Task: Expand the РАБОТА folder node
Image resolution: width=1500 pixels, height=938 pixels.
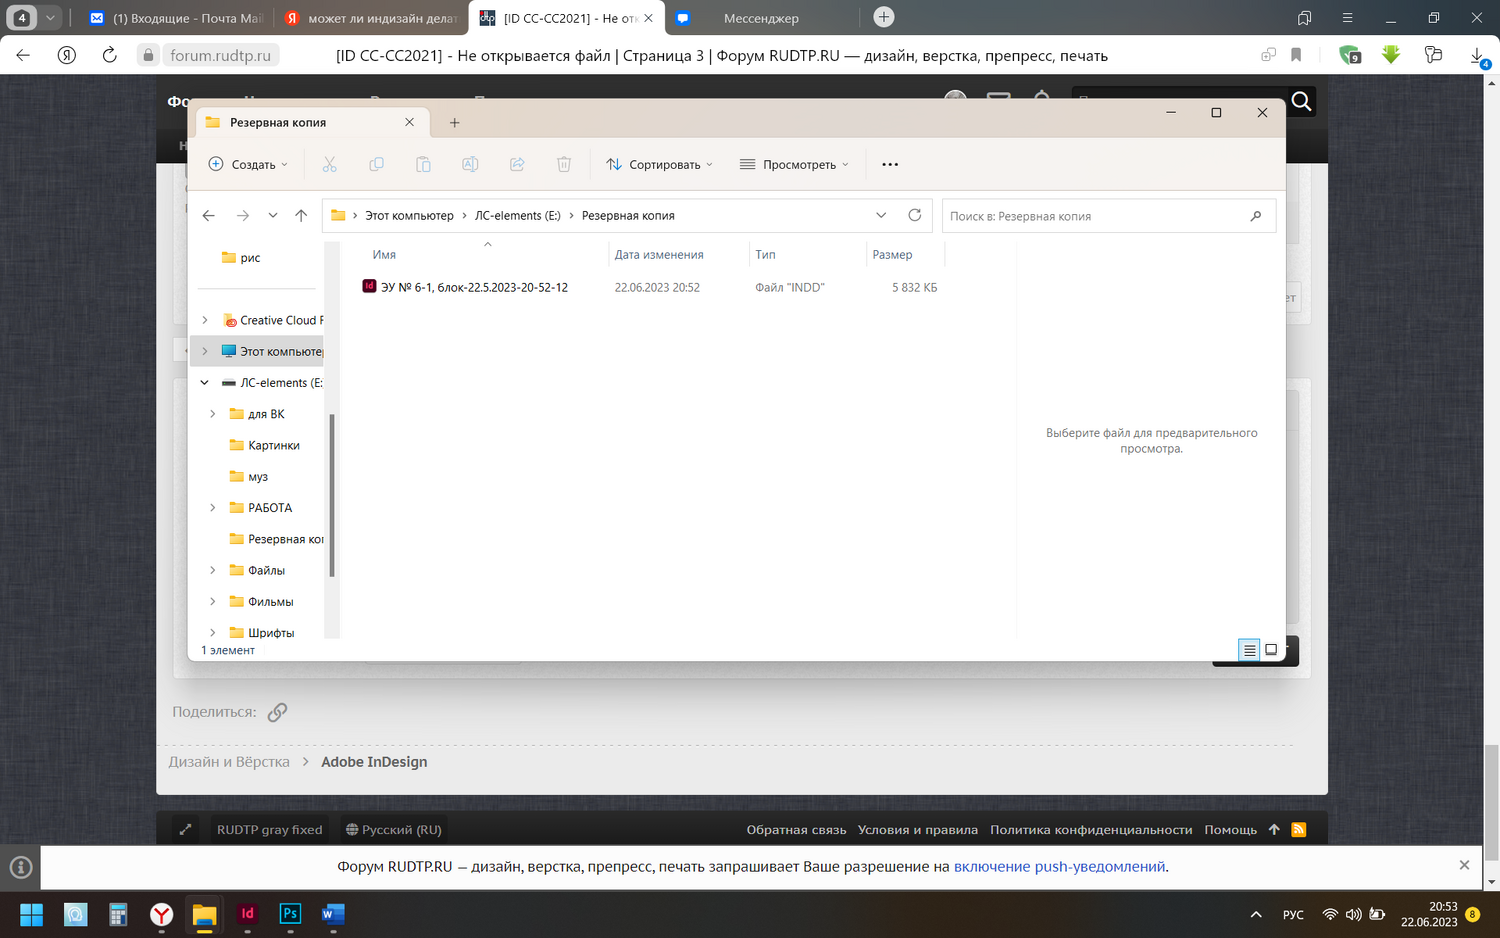Action: tap(212, 508)
